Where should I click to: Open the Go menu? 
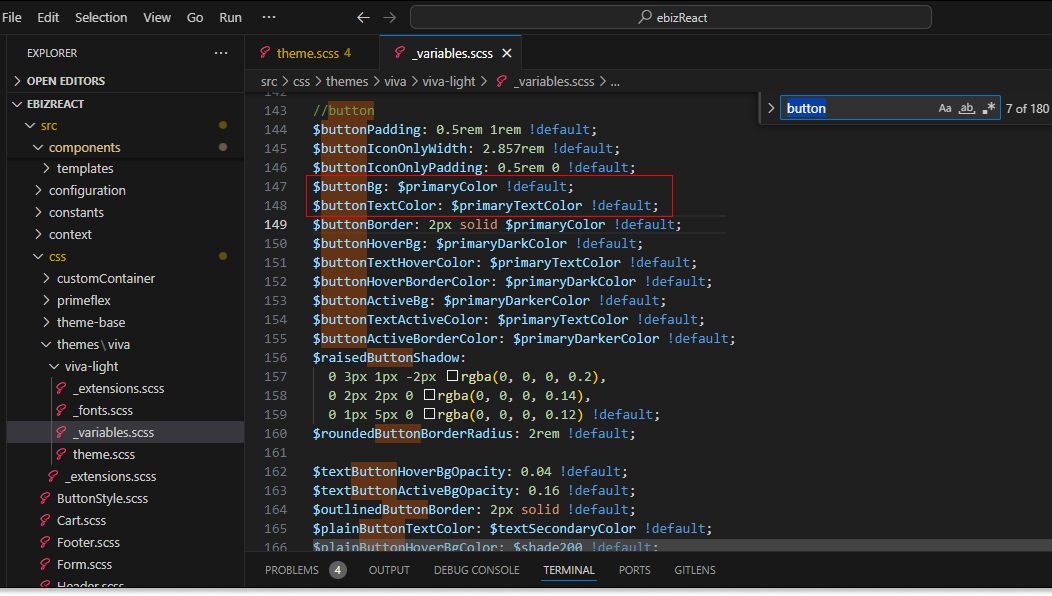(195, 17)
